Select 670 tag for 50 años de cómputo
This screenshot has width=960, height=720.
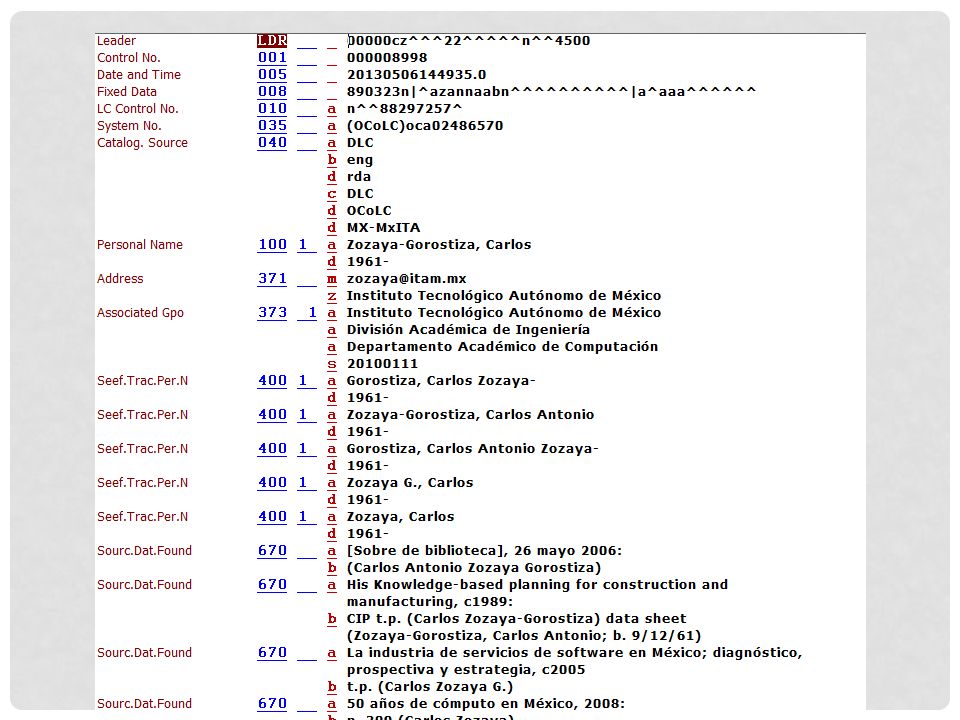coord(272,704)
